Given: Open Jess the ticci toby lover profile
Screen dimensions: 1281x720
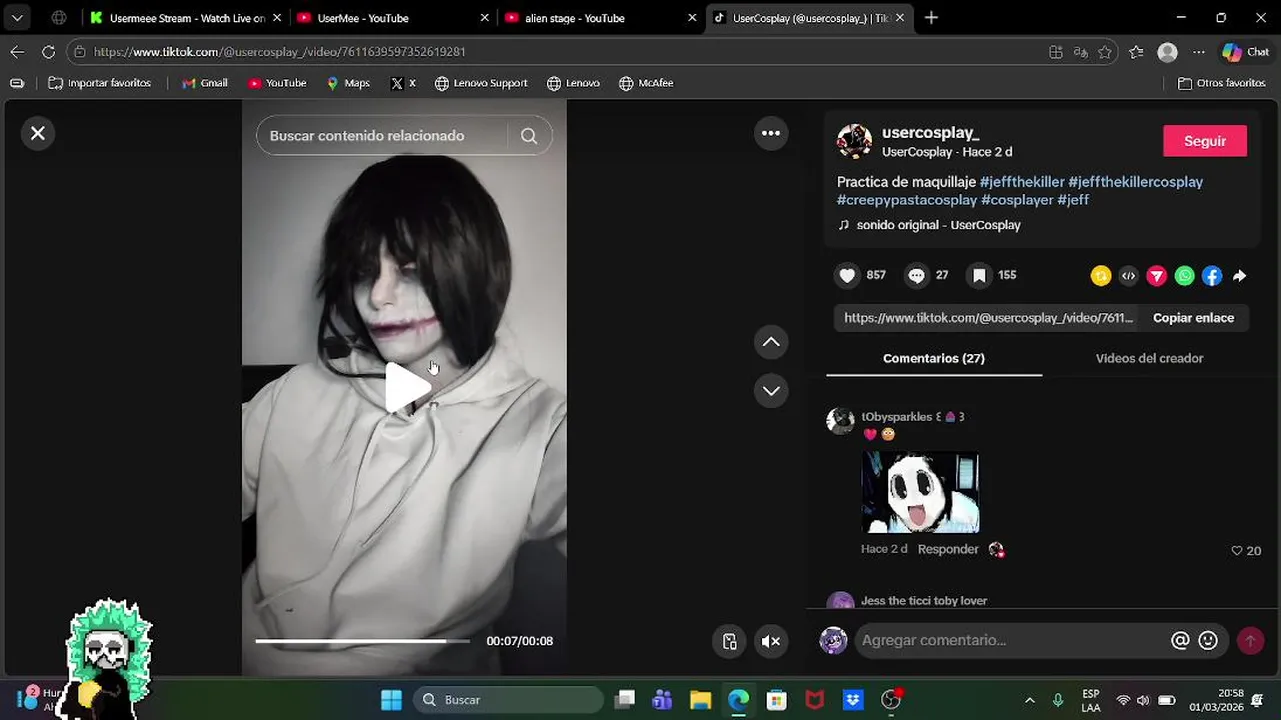Looking at the screenshot, I should pos(924,601).
